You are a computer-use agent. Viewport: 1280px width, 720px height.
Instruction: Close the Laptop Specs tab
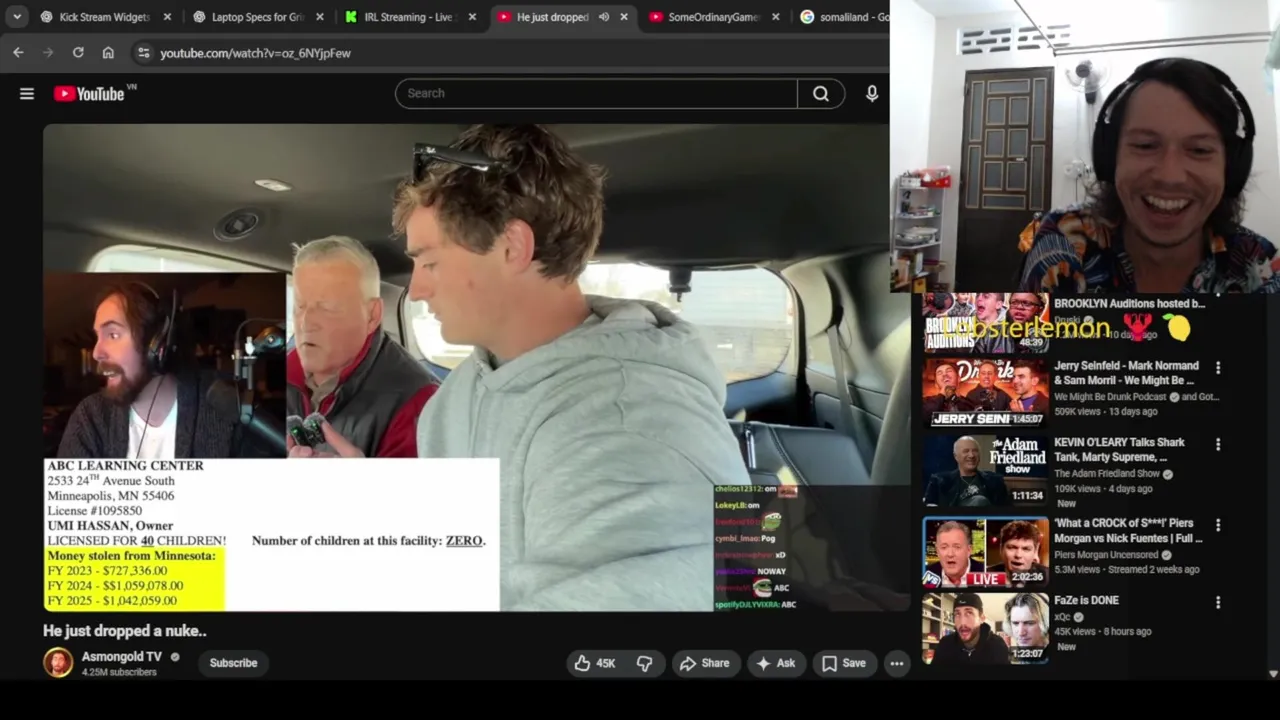click(x=320, y=17)
